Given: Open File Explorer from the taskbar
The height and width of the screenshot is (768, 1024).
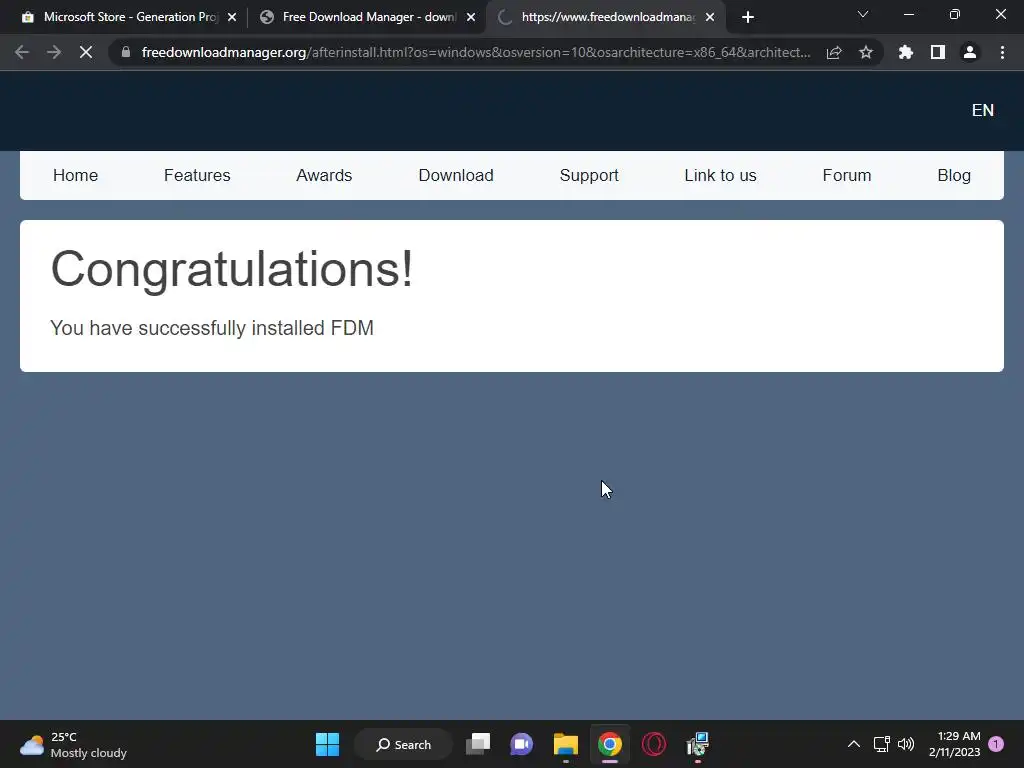Looking at the screenshot, I should (x=566, y=744).
